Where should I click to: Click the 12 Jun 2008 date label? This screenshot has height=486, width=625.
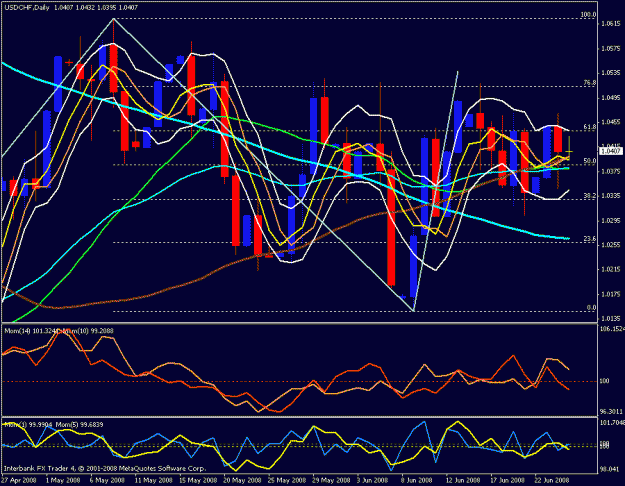click(x=463, y=480)
